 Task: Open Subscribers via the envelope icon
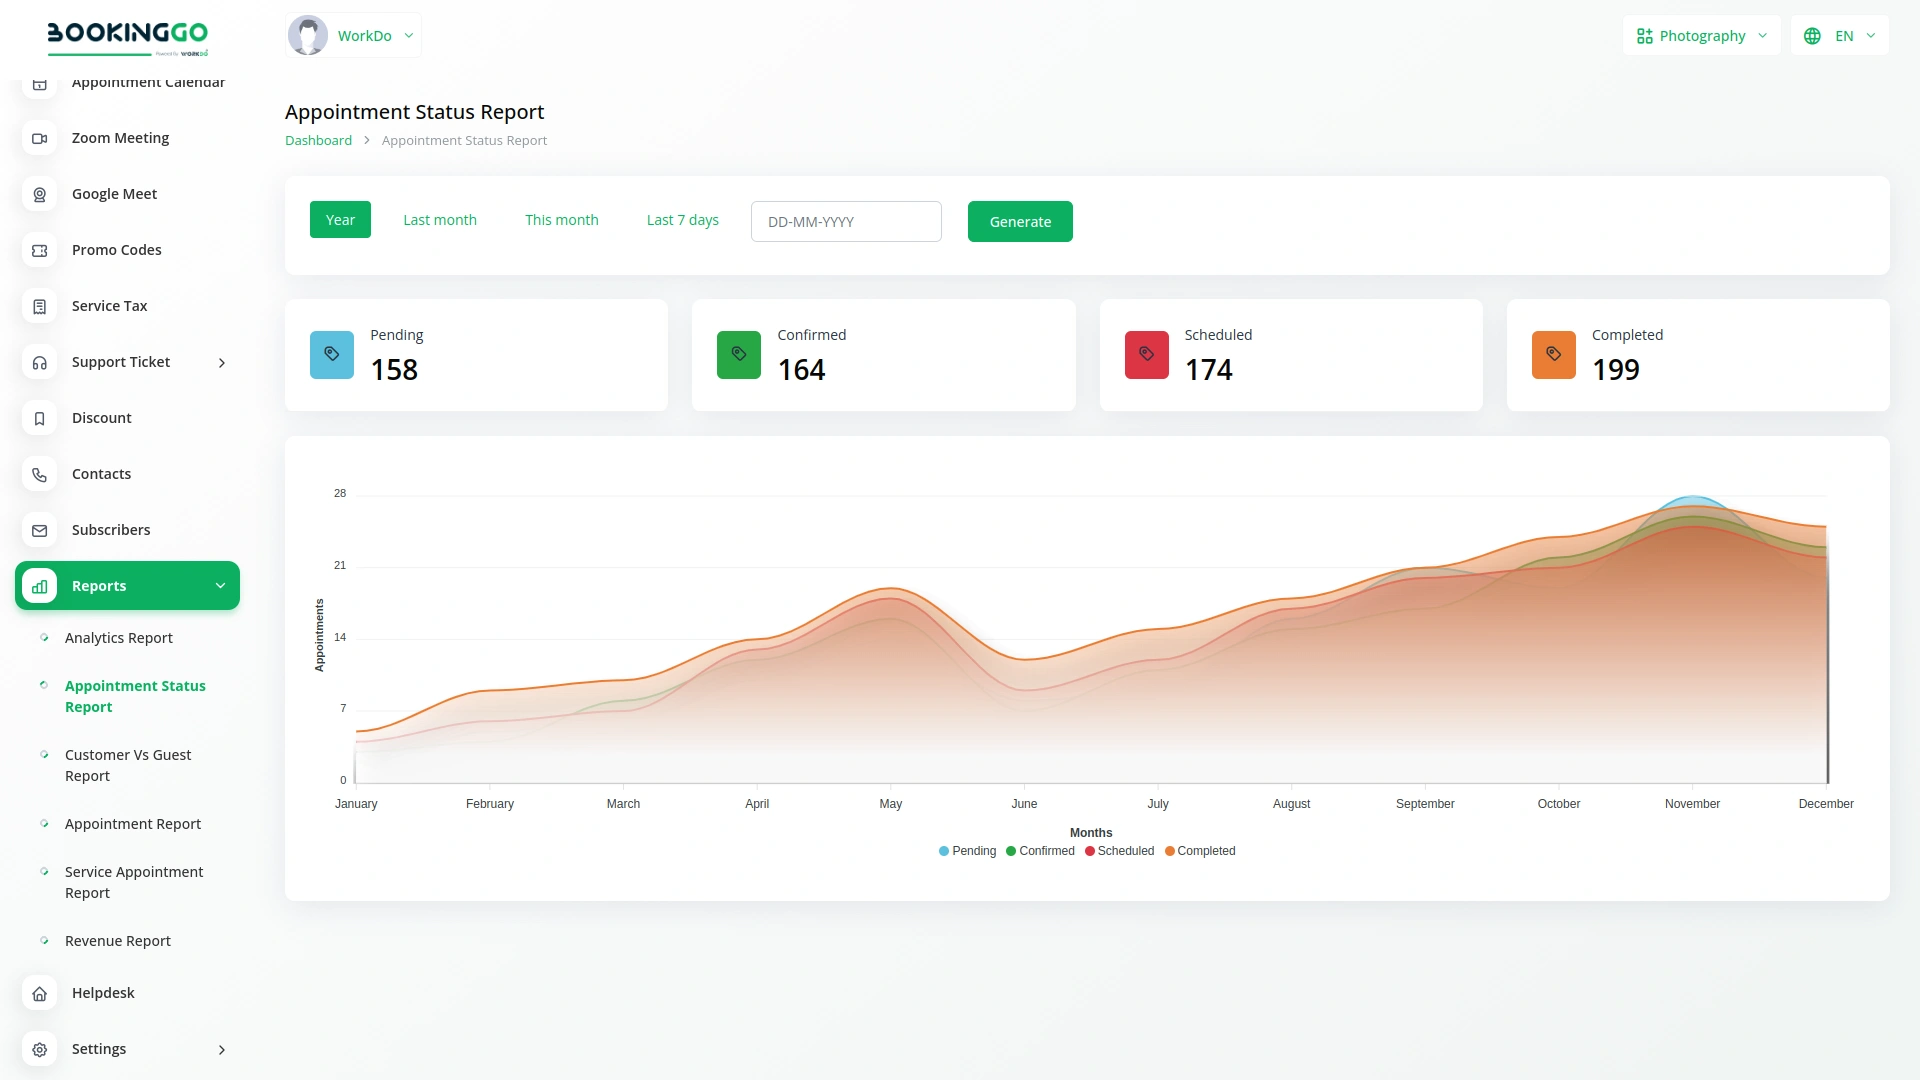coord(39,530)
